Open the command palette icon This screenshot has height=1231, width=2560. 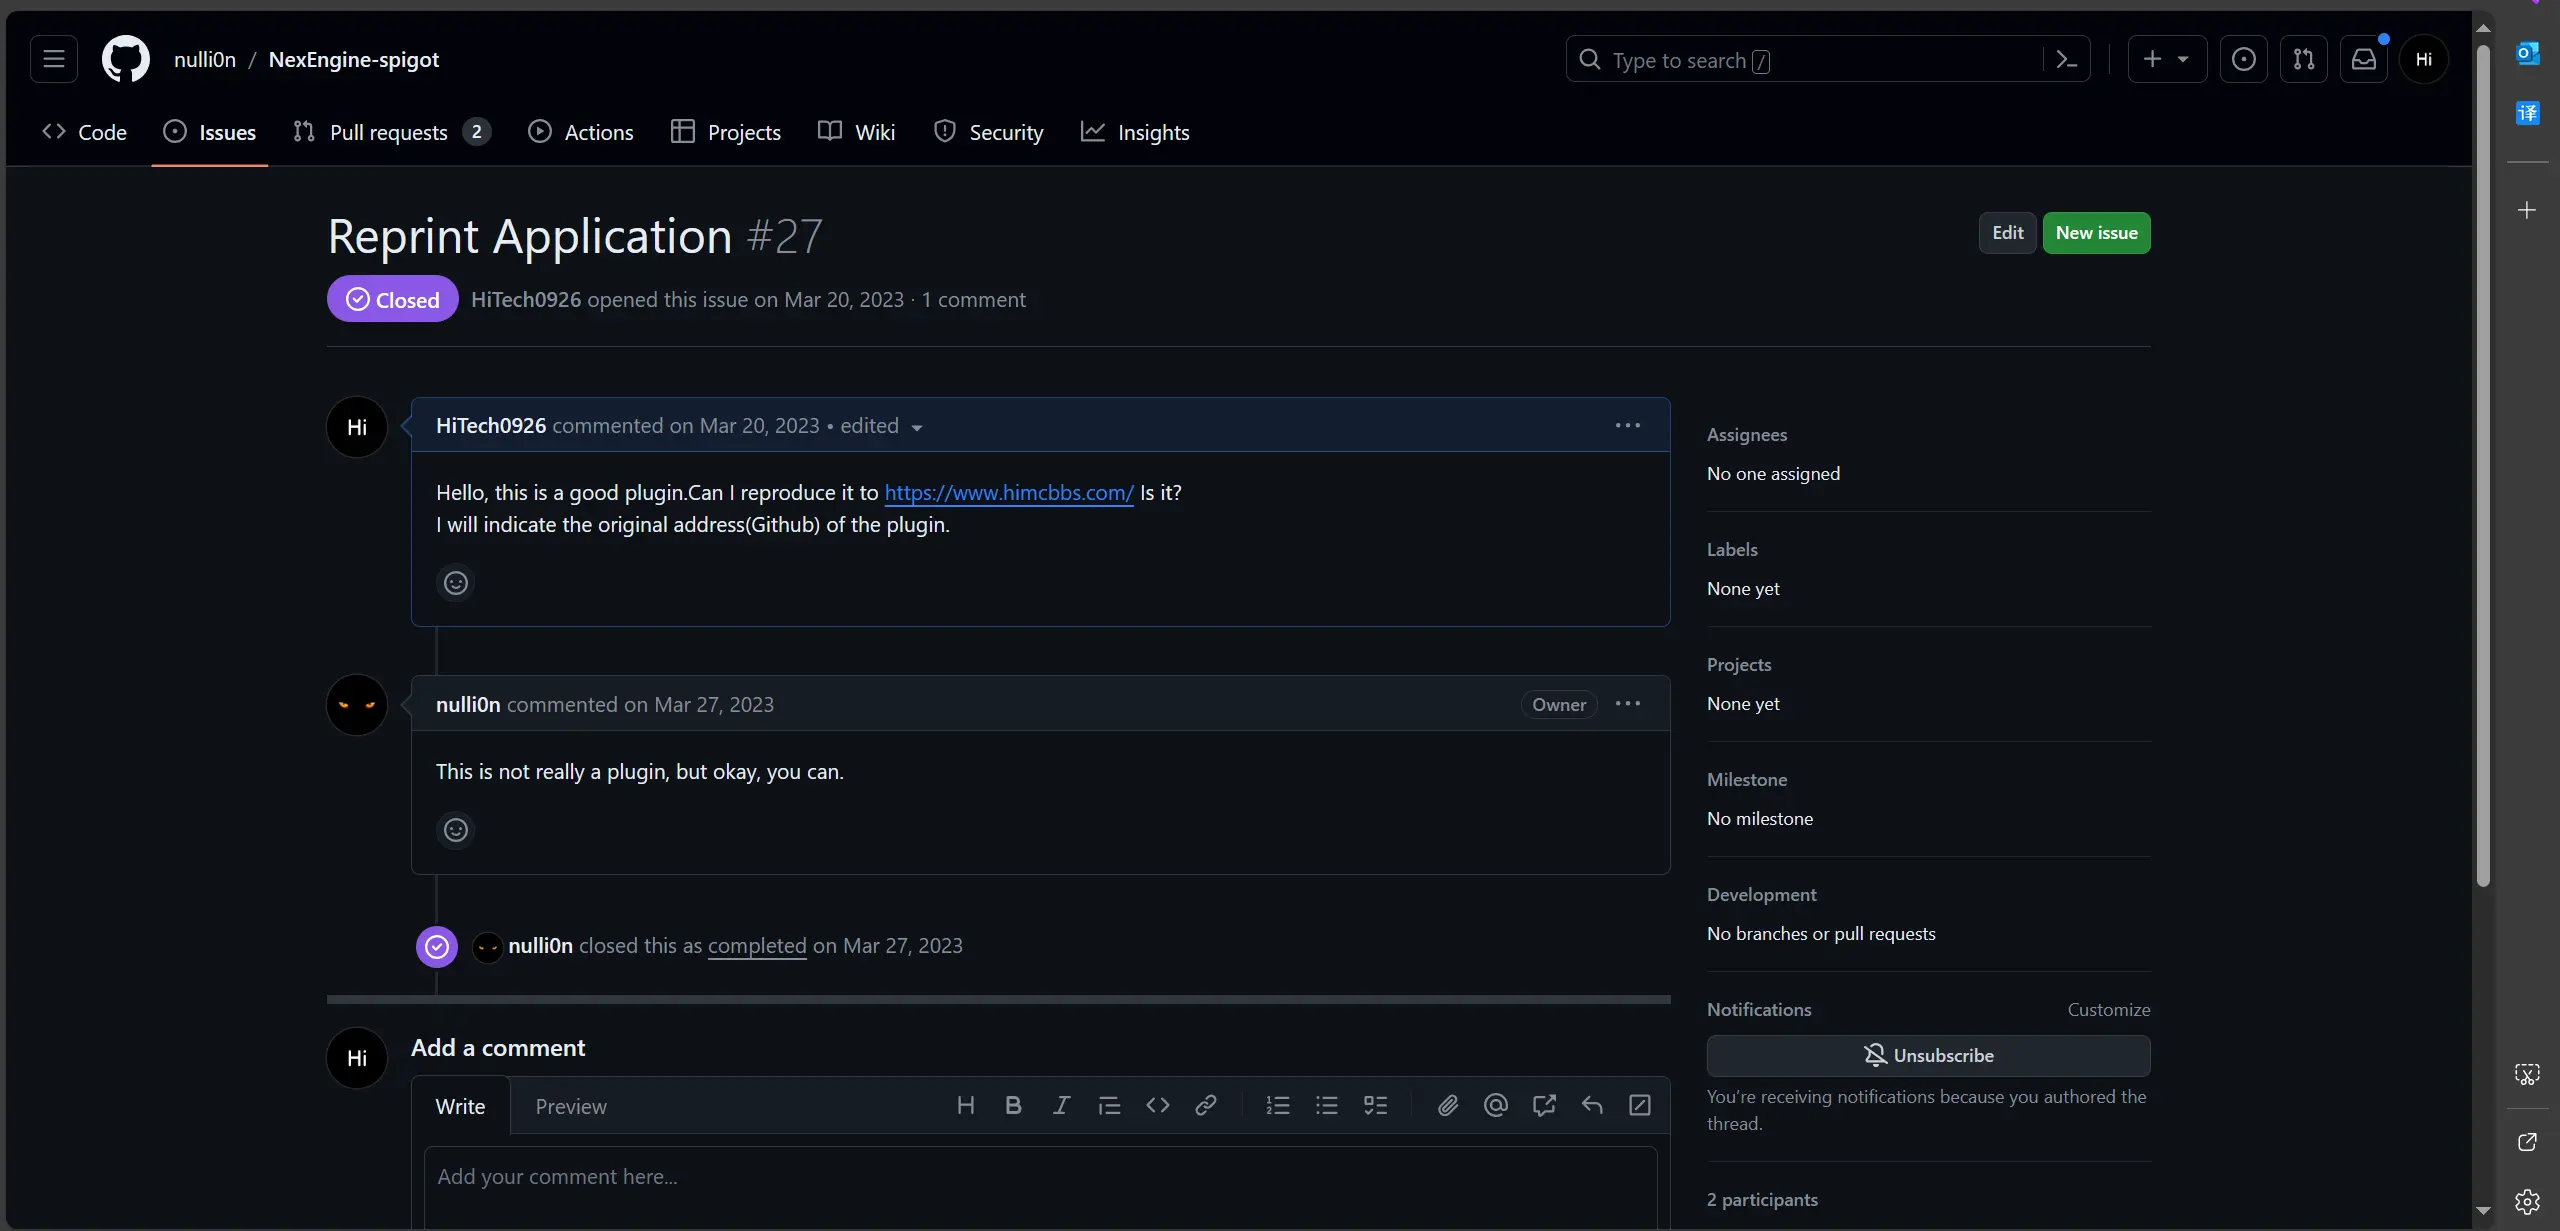[2066, 60]
